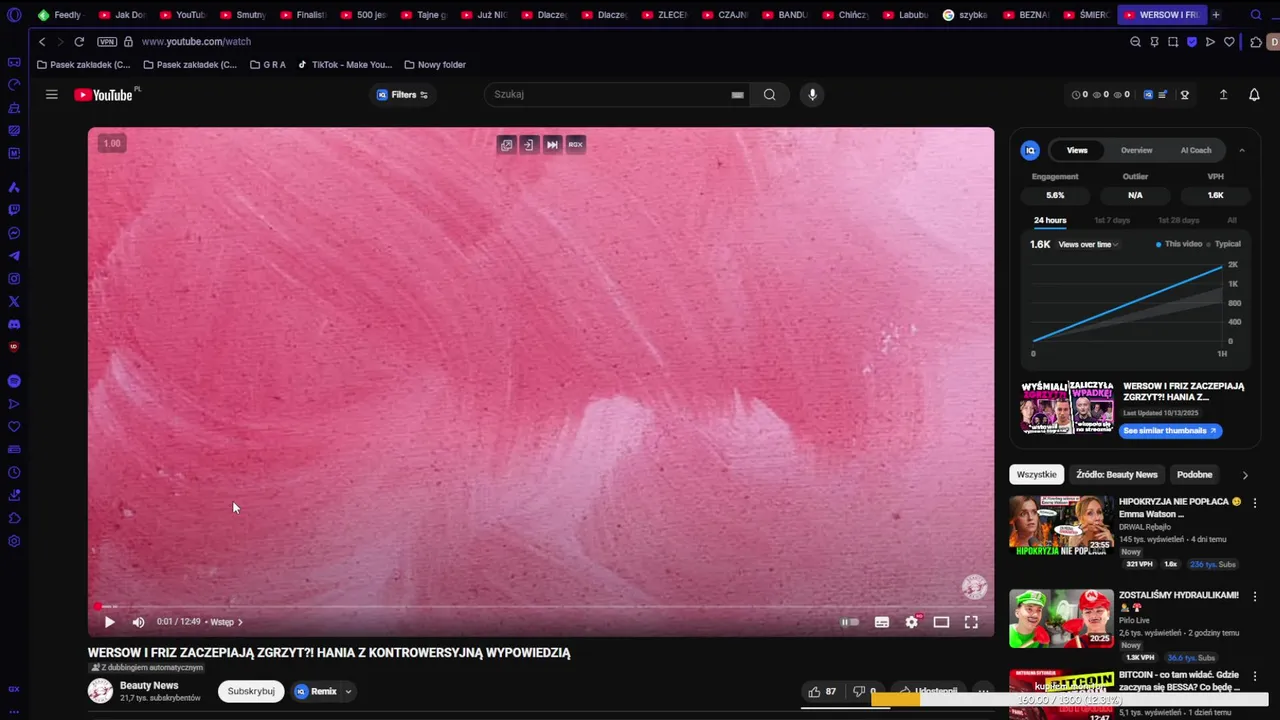Screen dimensions: 1280x720
Task: Mute the video volume
Action: tap(138, 622)
